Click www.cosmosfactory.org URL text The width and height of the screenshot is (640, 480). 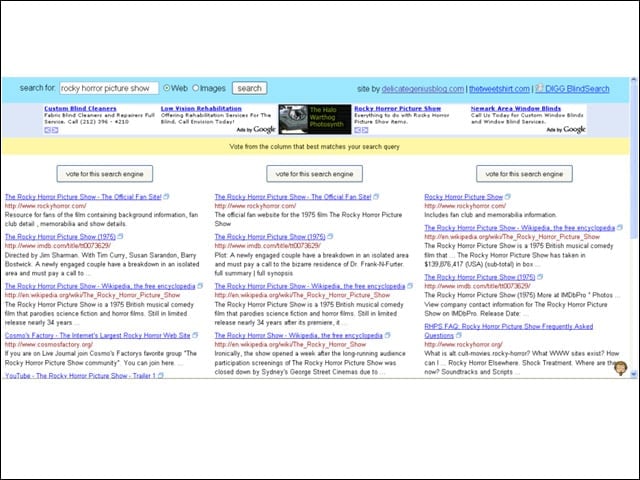click(x=49, y=344)
